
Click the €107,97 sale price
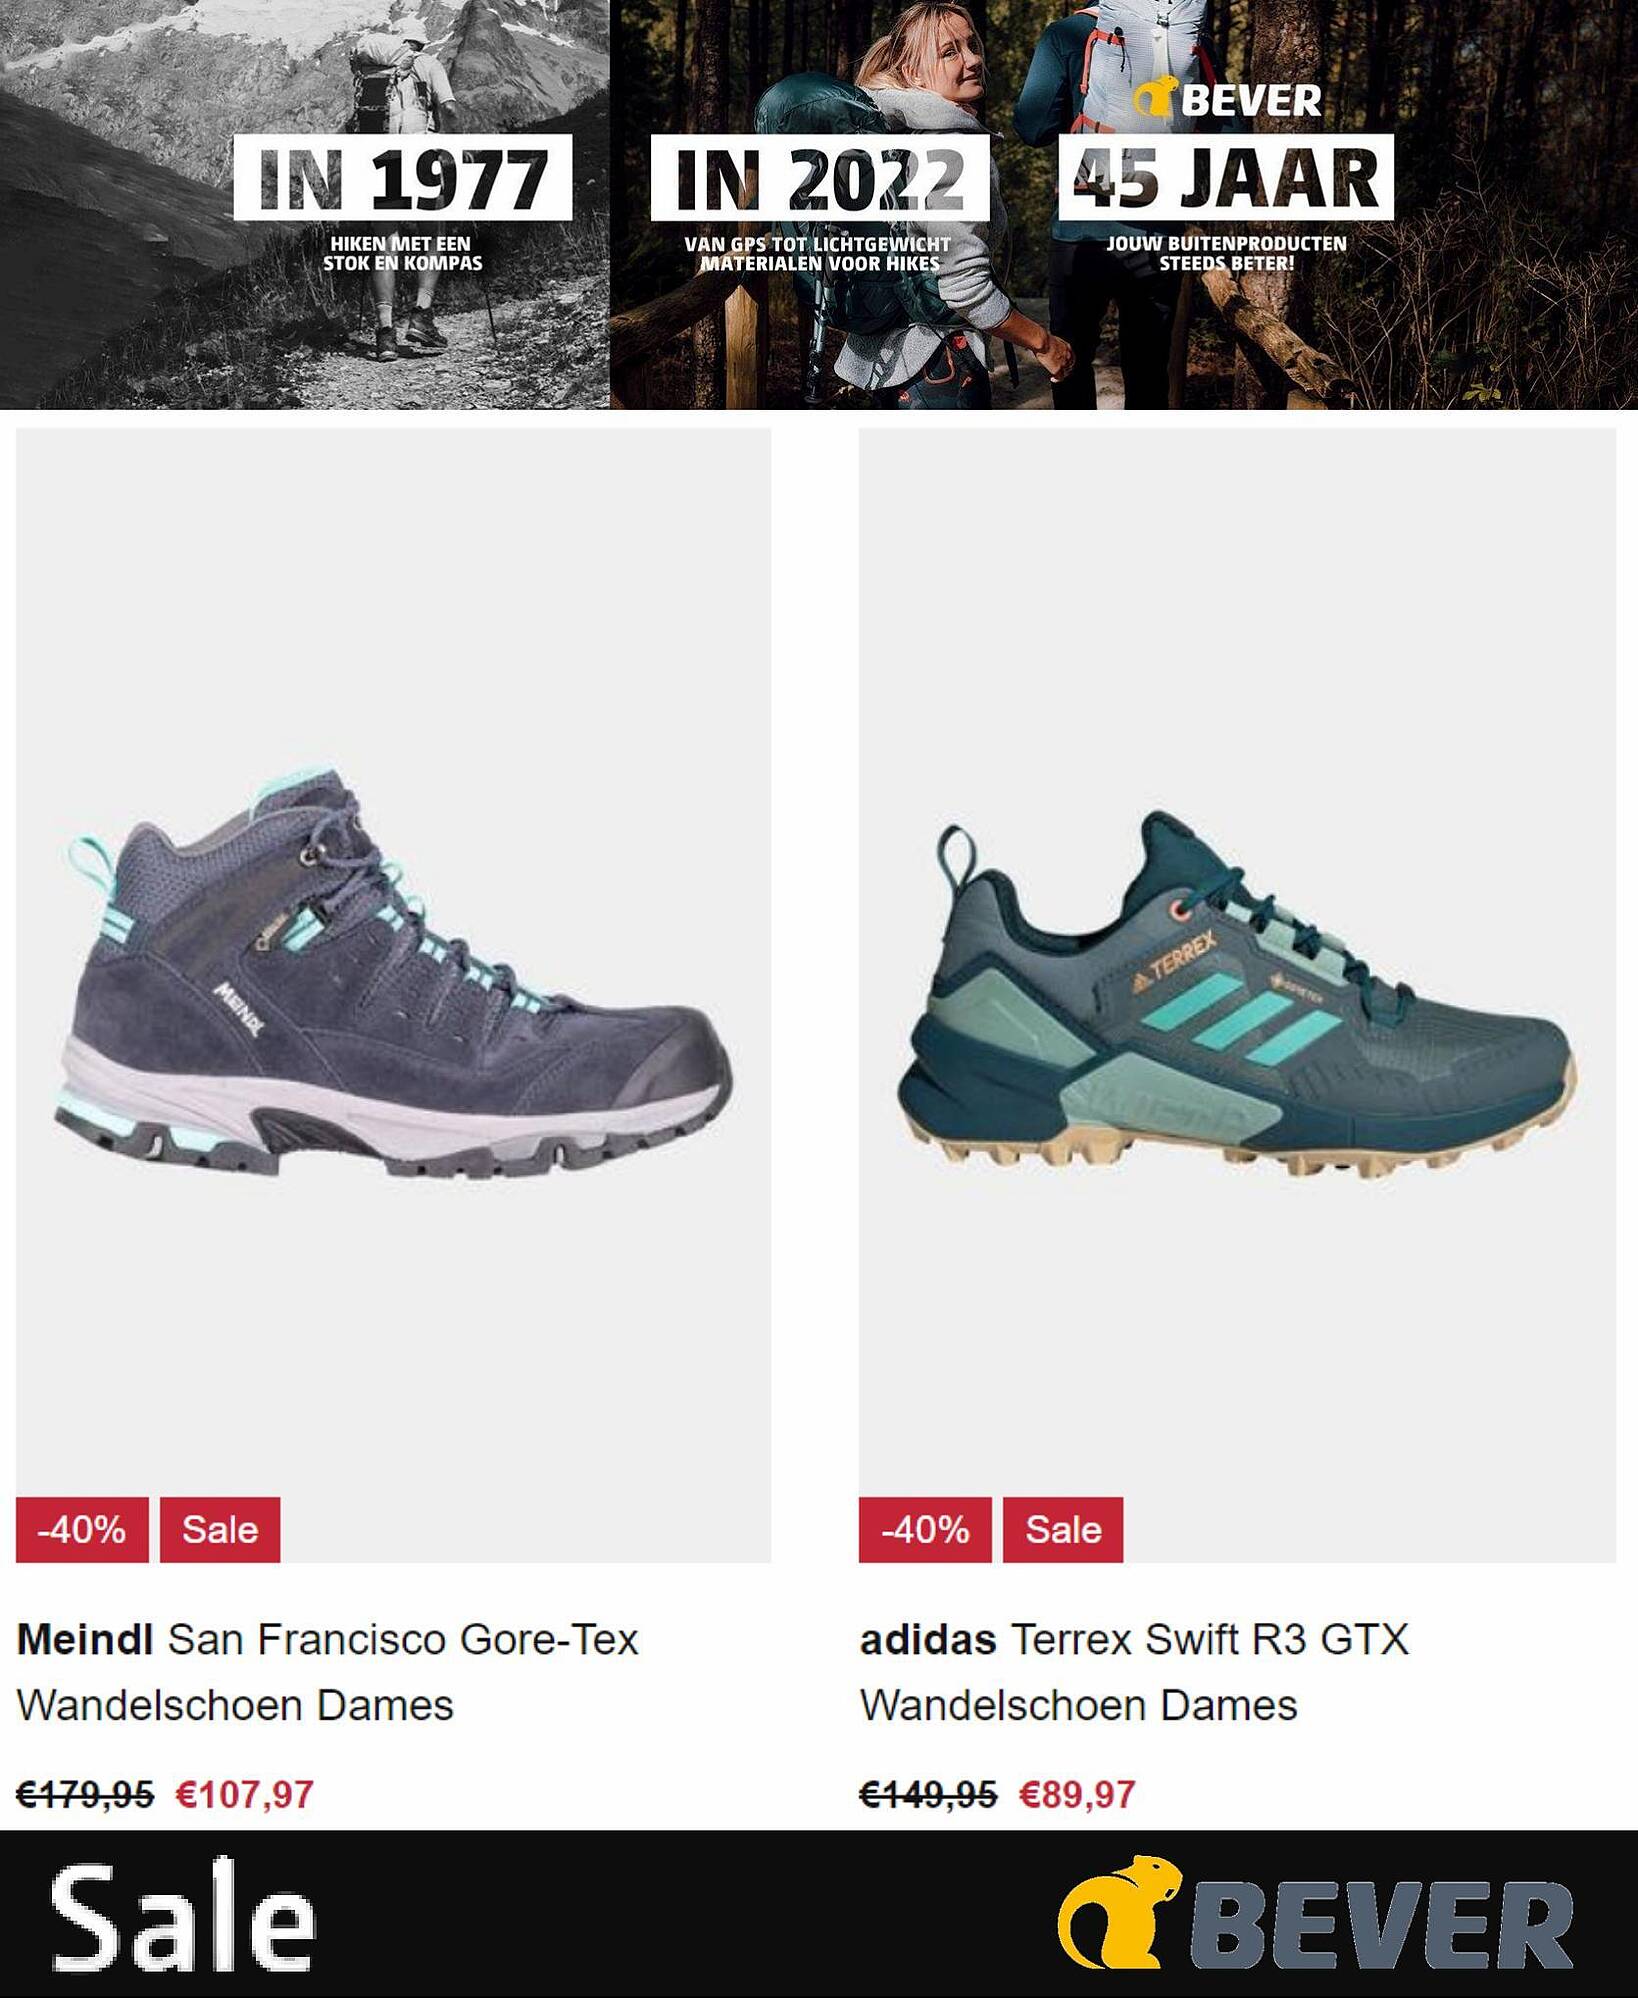245,1794
